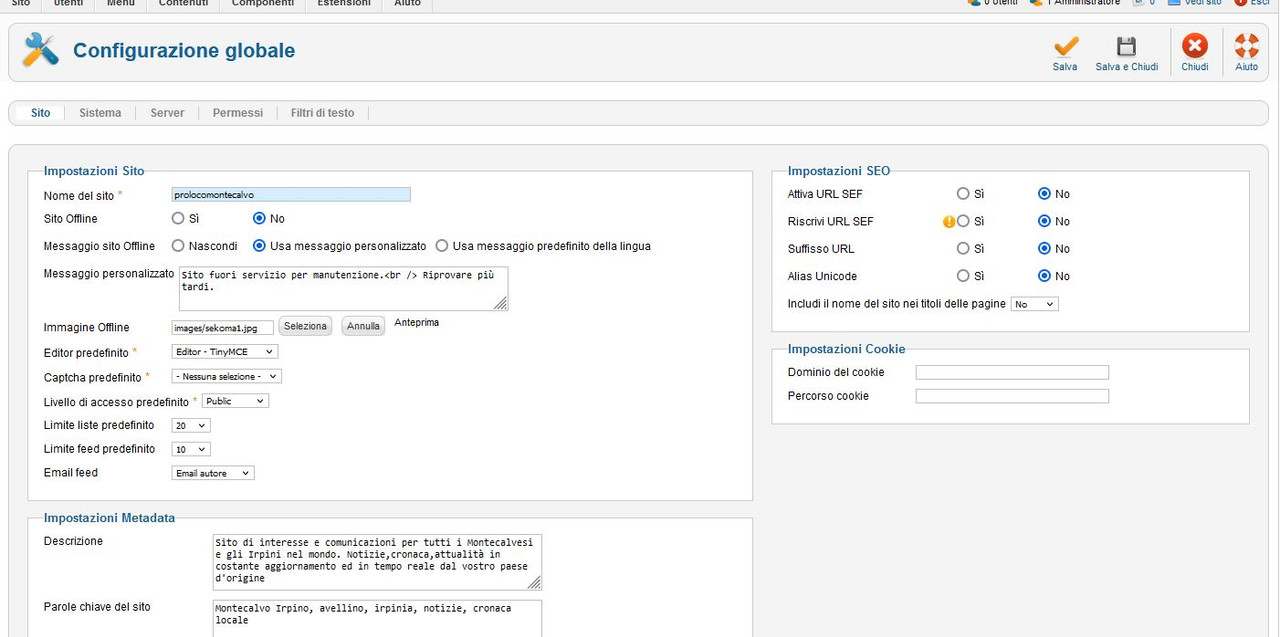Open Email feed dropdown
This screenshot has height=637, width=1280.
click(x=213, y=473)
